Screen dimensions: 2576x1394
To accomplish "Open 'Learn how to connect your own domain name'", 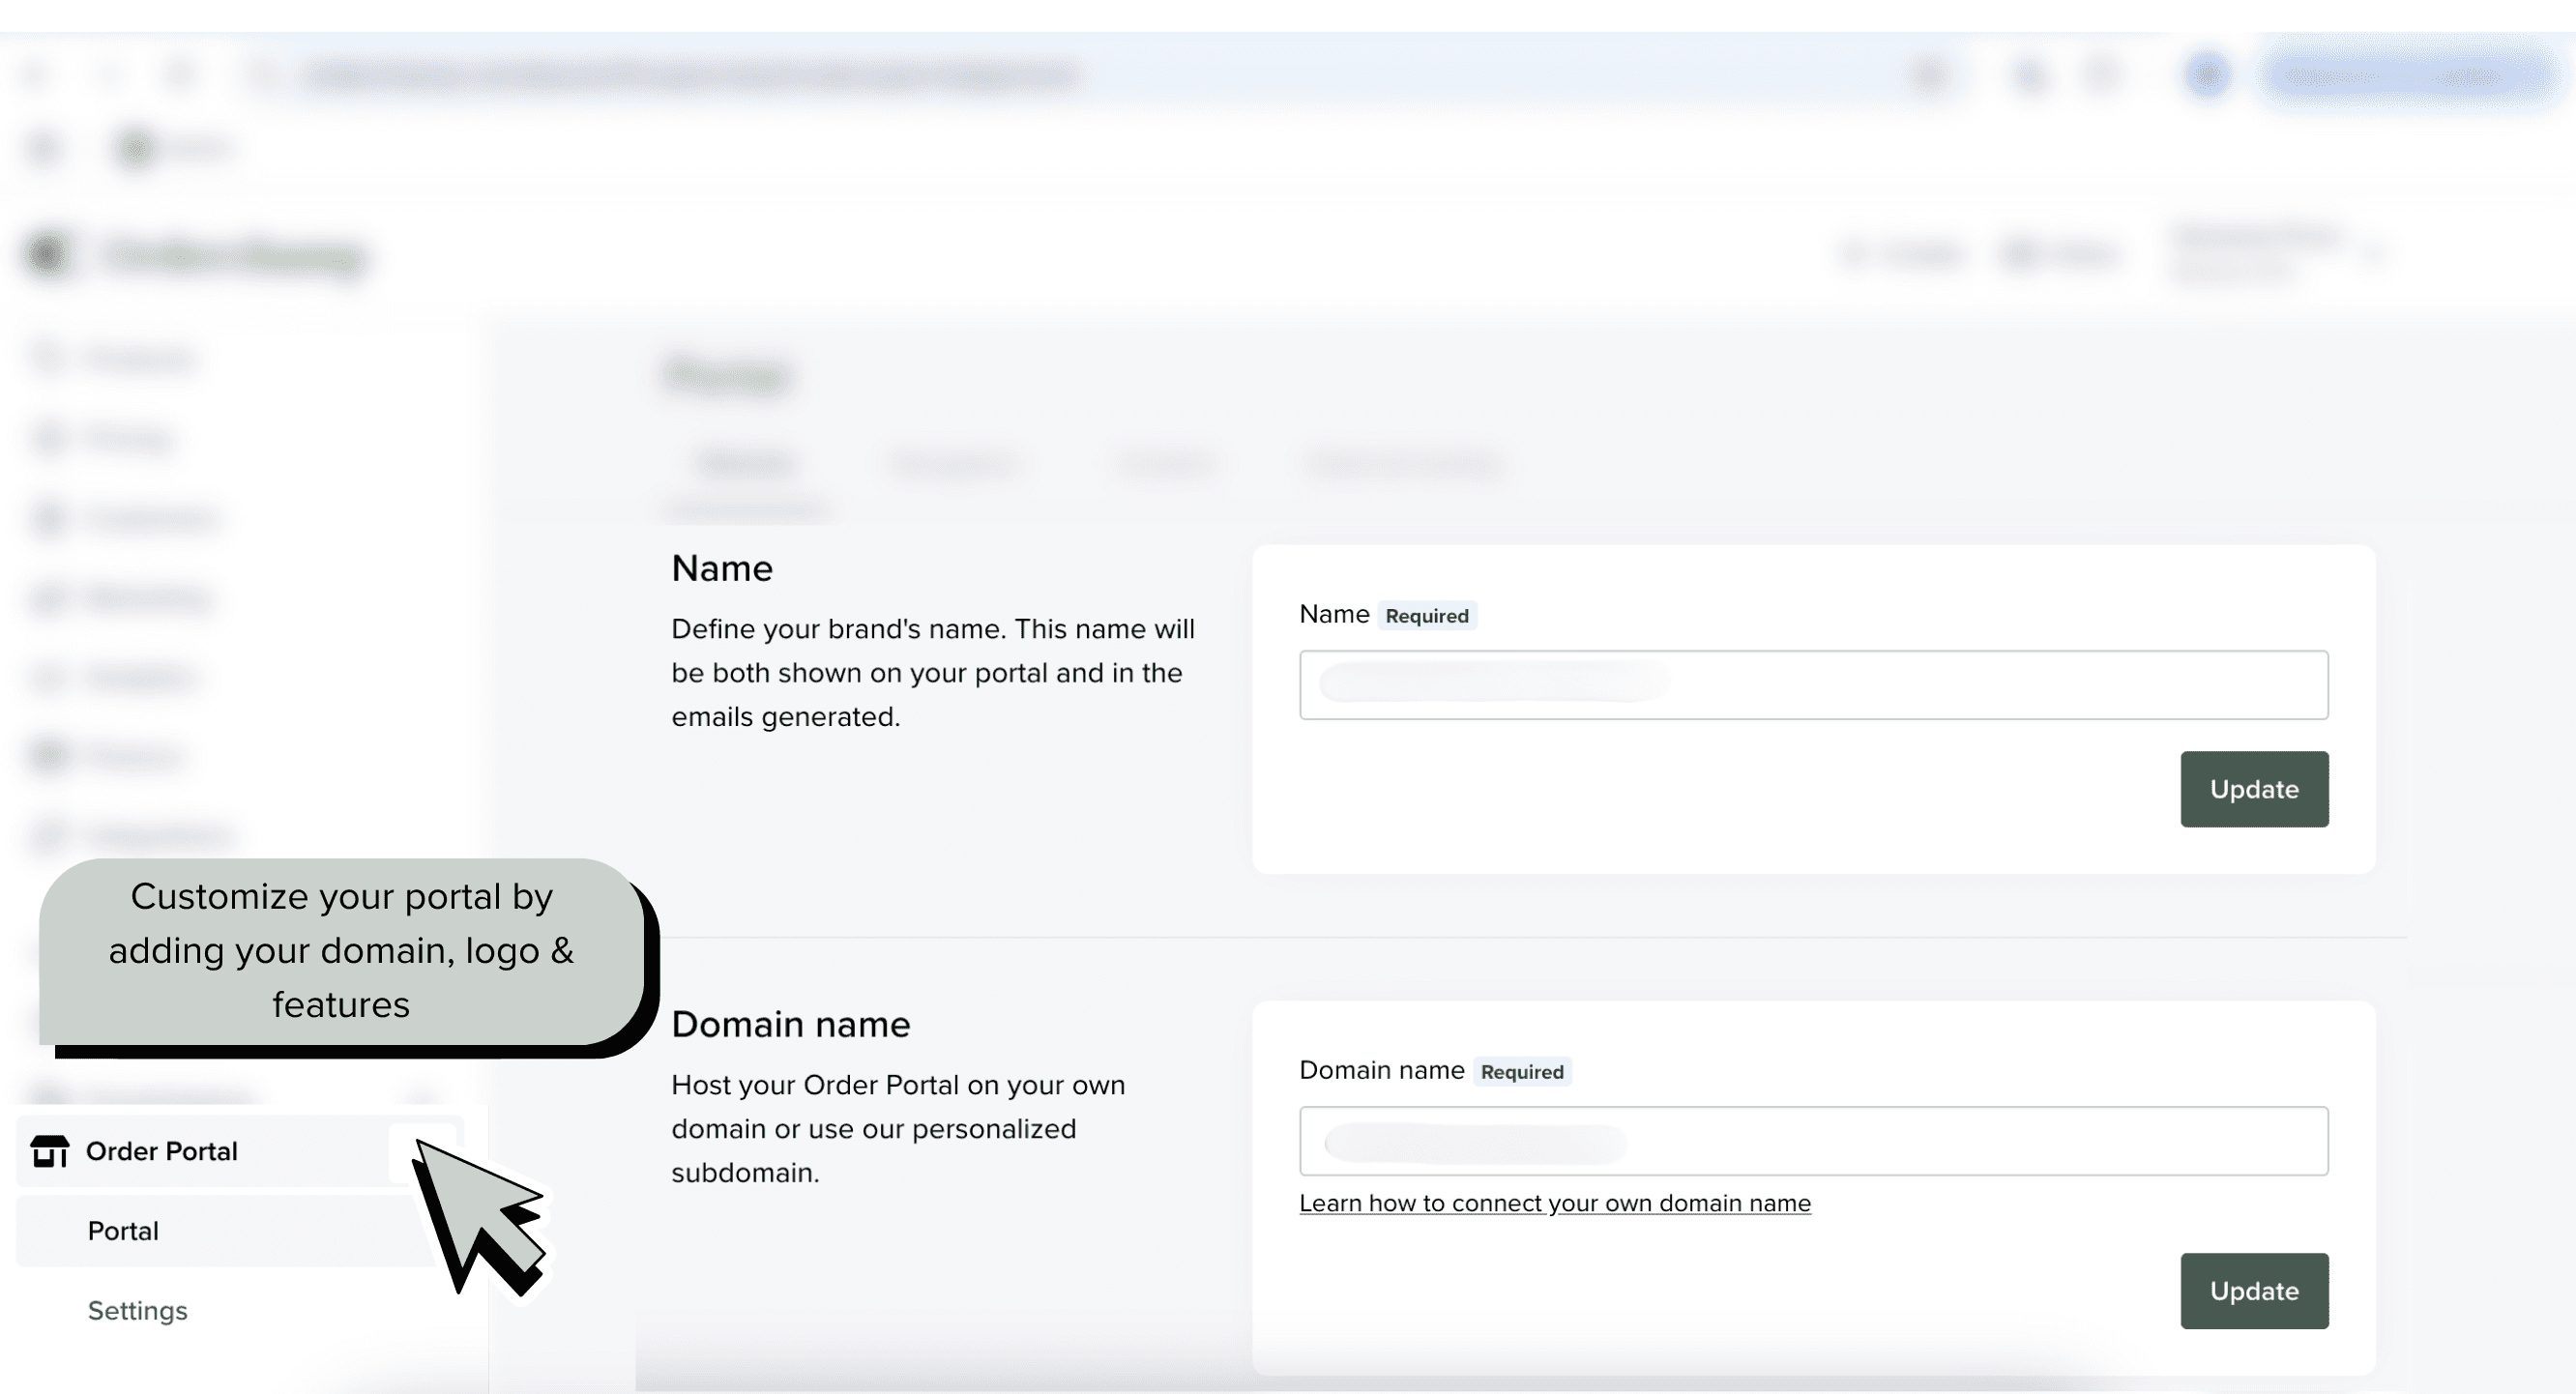I will point(1554,1203).
